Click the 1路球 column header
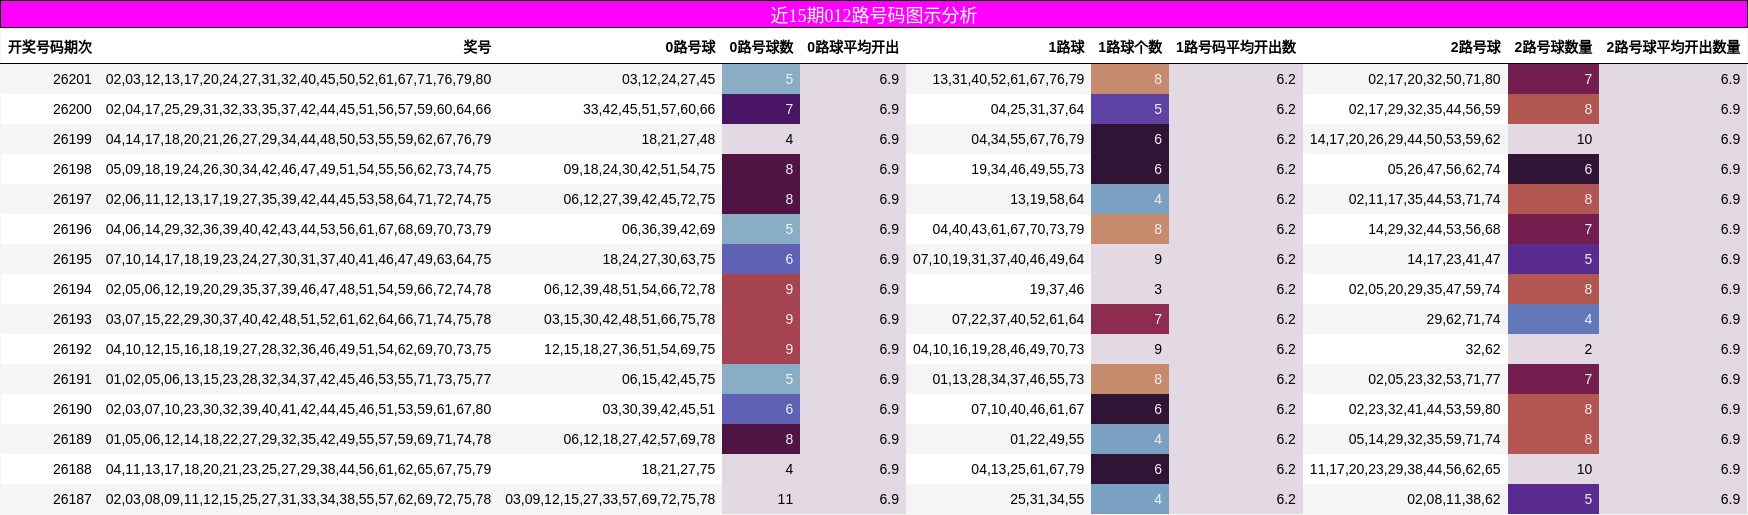Image resolution: width=1748 pixels, height=515 pixels. pyautogui.click(x=1066, y=47)
